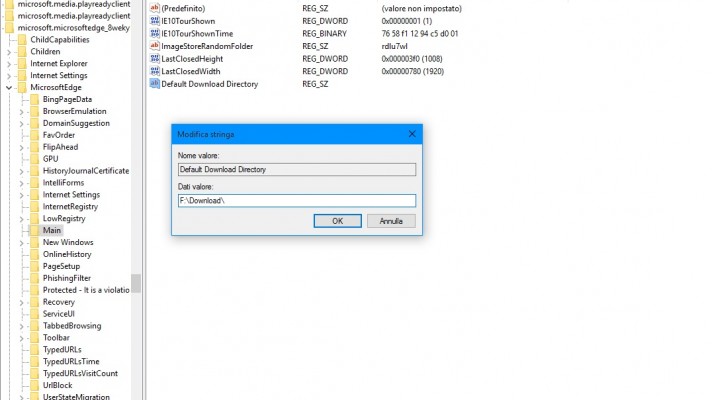The width and height of the screenshot is (712, 400).
Task: Select the PageSetup key
Action: click(61, 266)
